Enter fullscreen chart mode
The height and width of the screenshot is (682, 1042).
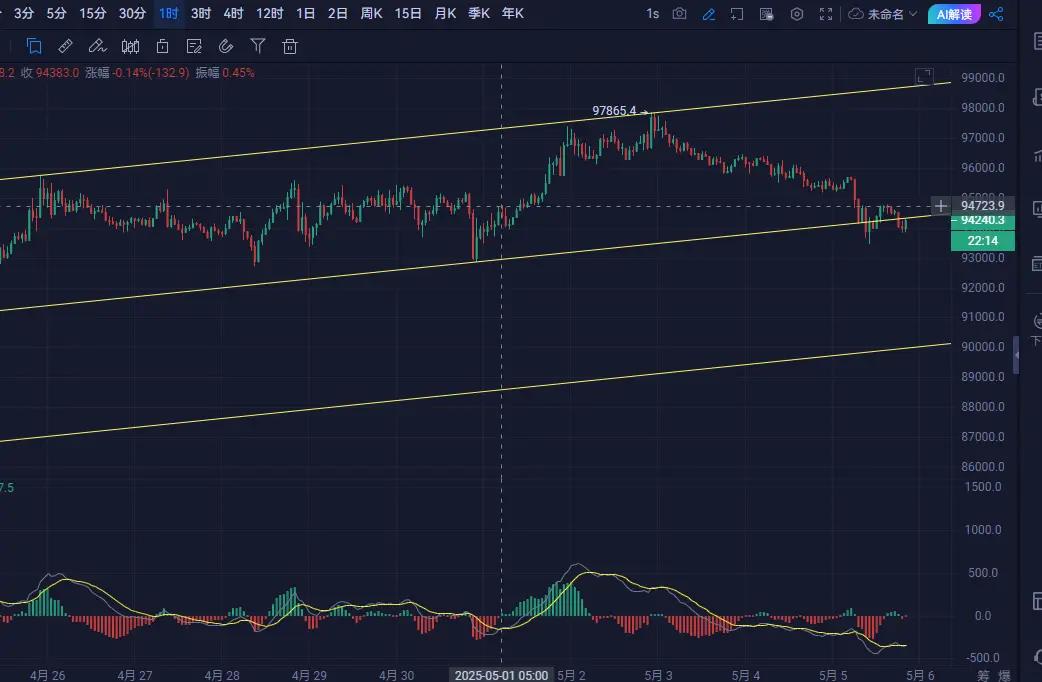point(826,14)
